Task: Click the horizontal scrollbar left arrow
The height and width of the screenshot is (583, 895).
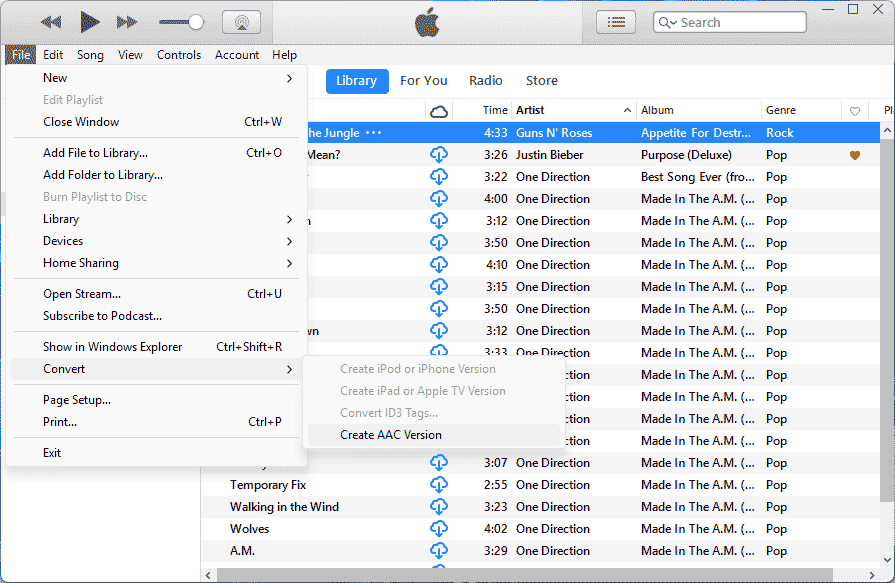Action: pyautogui.click(x=208, y=575)
